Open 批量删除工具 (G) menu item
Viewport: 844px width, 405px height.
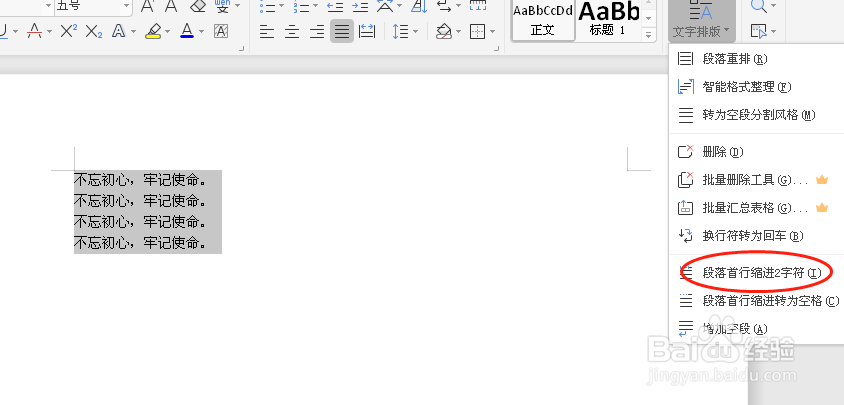[x=756, y=180]
